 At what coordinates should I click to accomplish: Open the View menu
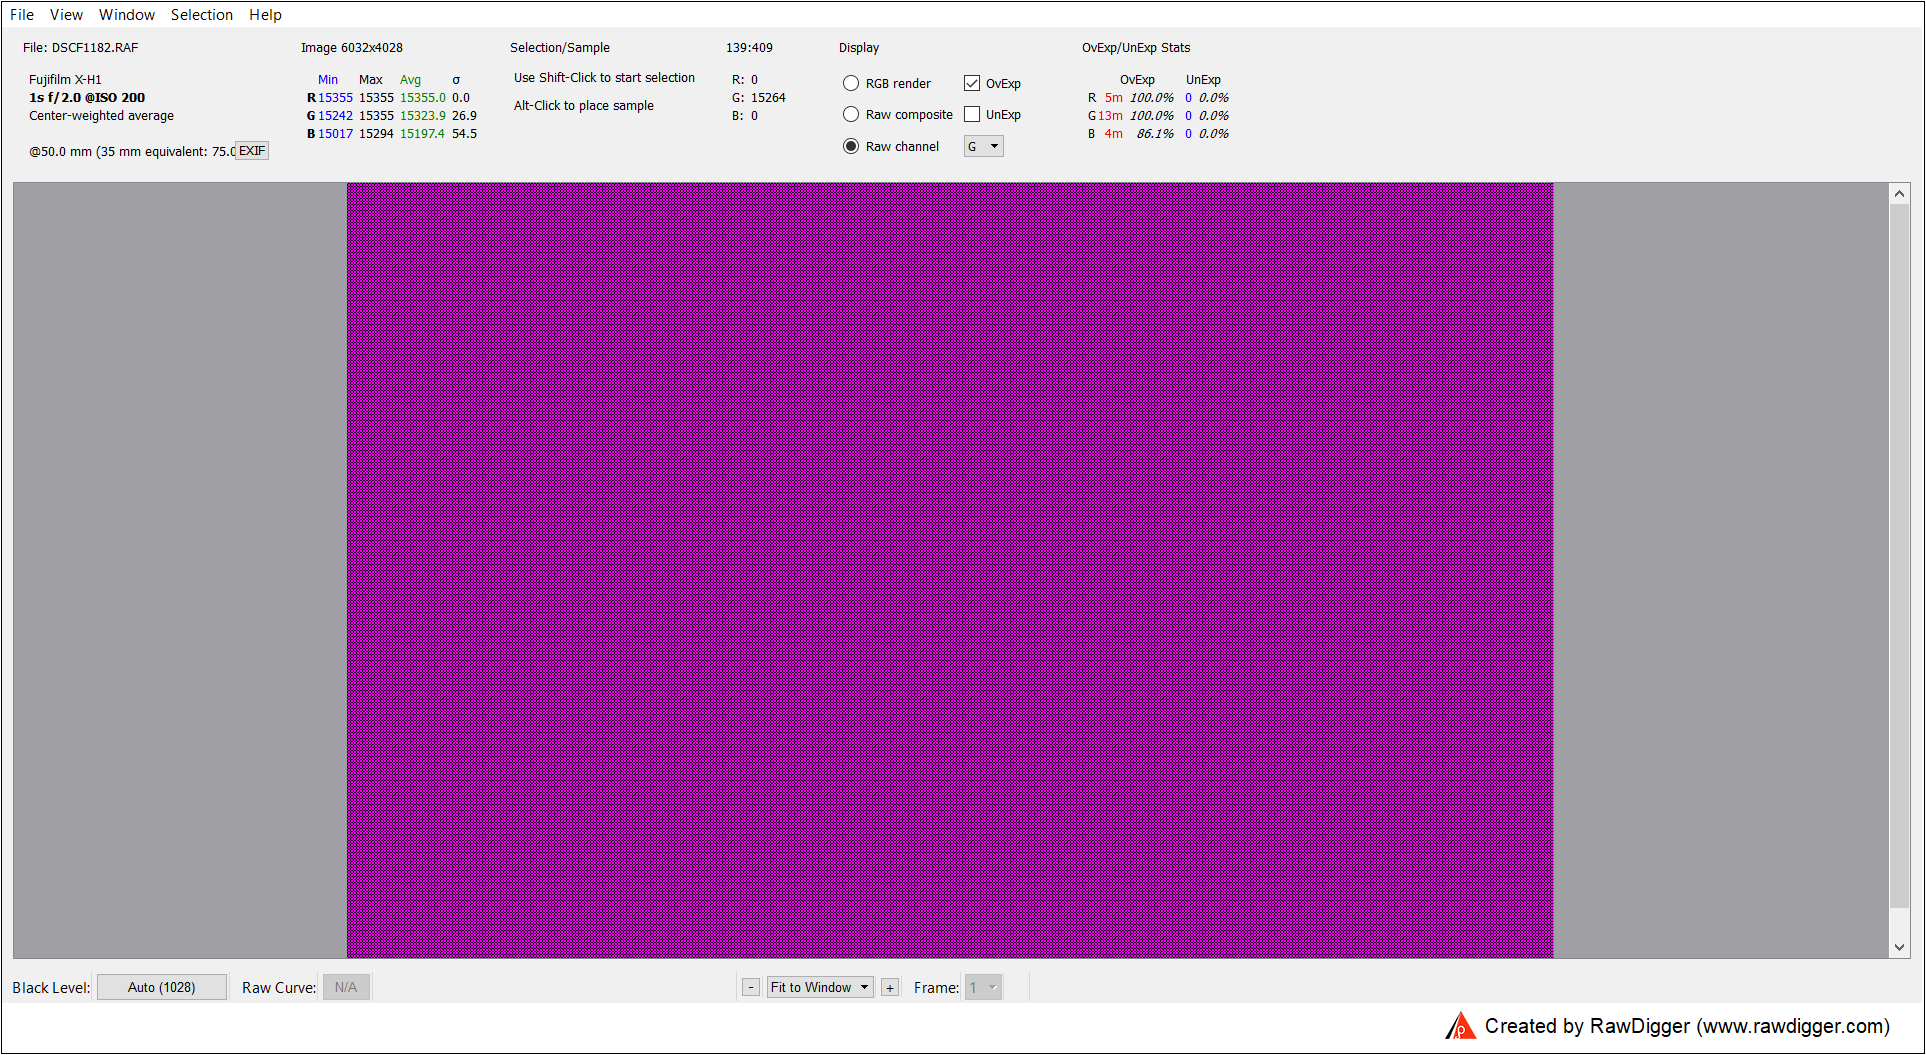click(x=66, y=15)
